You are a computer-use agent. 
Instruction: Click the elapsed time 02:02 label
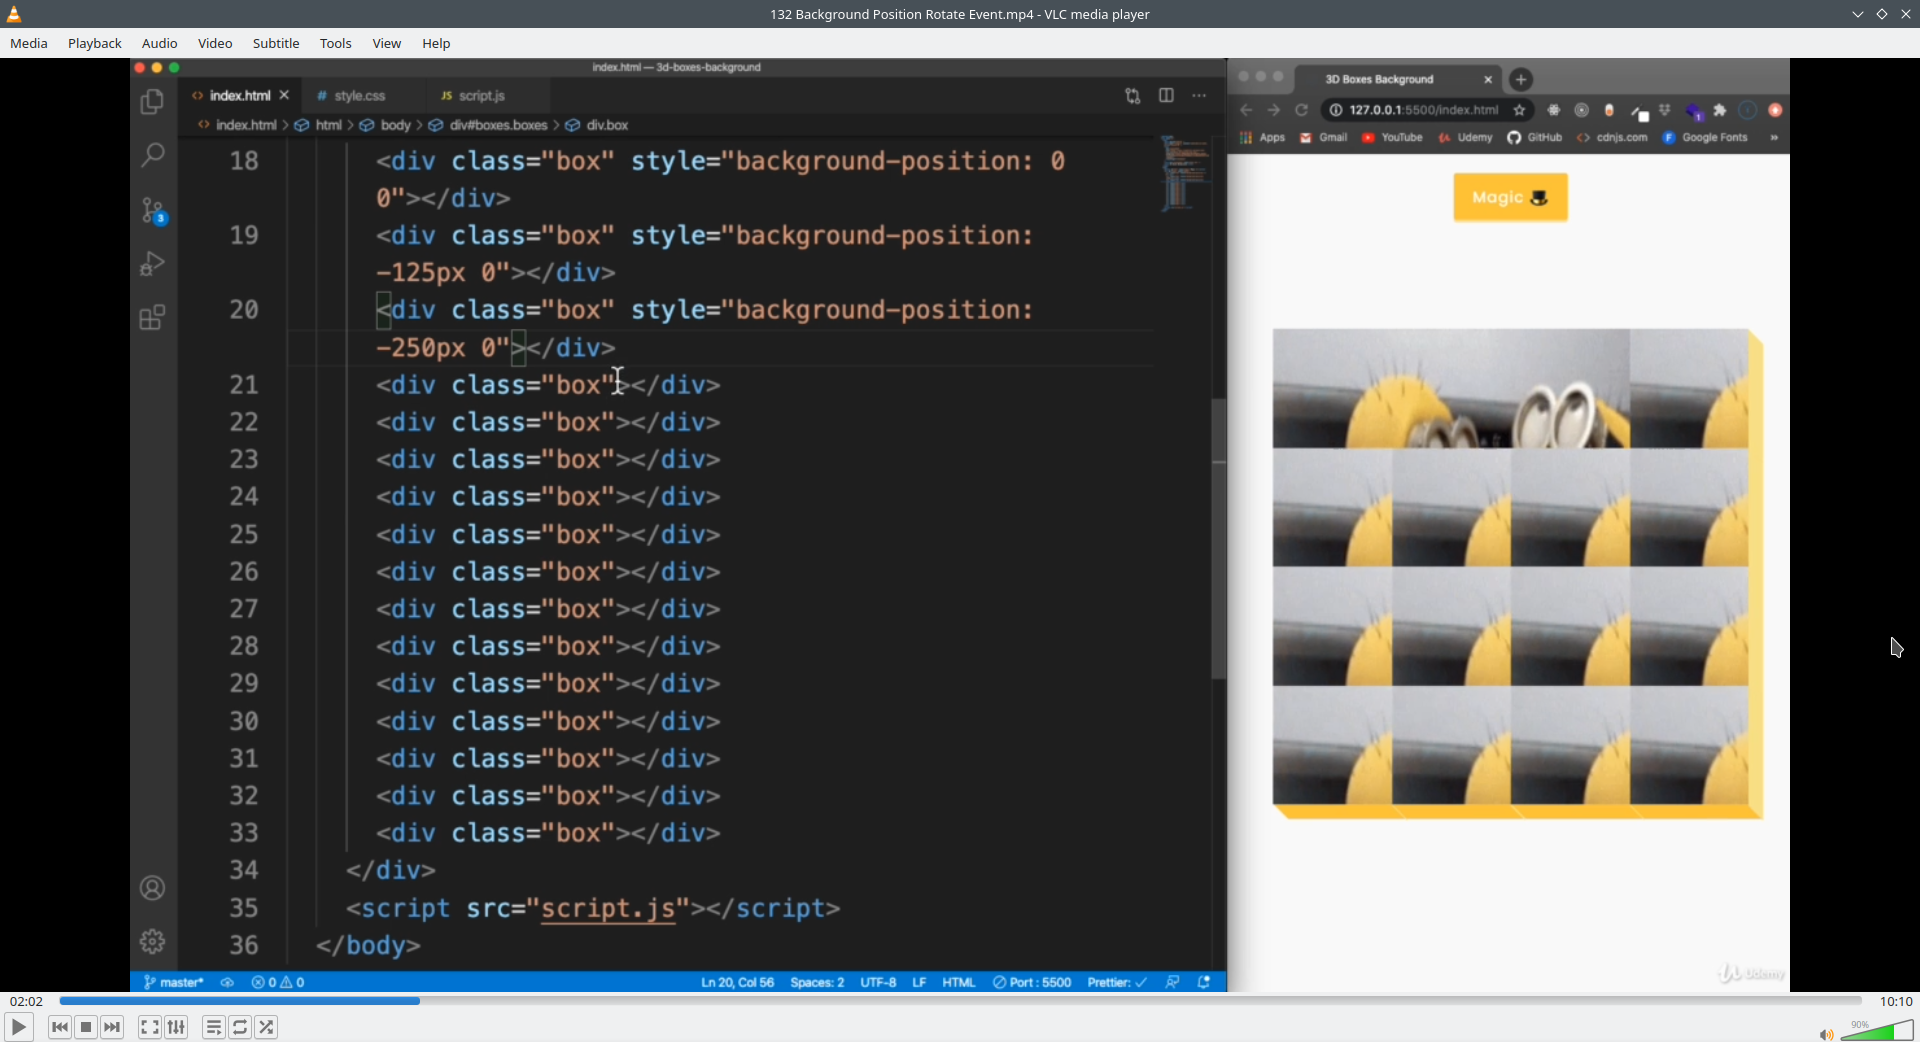point(27,1001)
